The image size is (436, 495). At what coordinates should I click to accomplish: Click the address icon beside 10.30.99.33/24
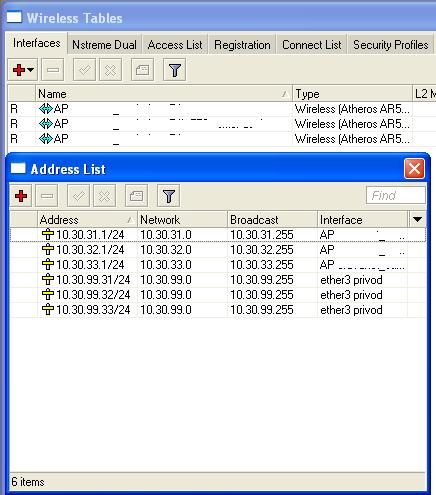[x=48, y=309]
